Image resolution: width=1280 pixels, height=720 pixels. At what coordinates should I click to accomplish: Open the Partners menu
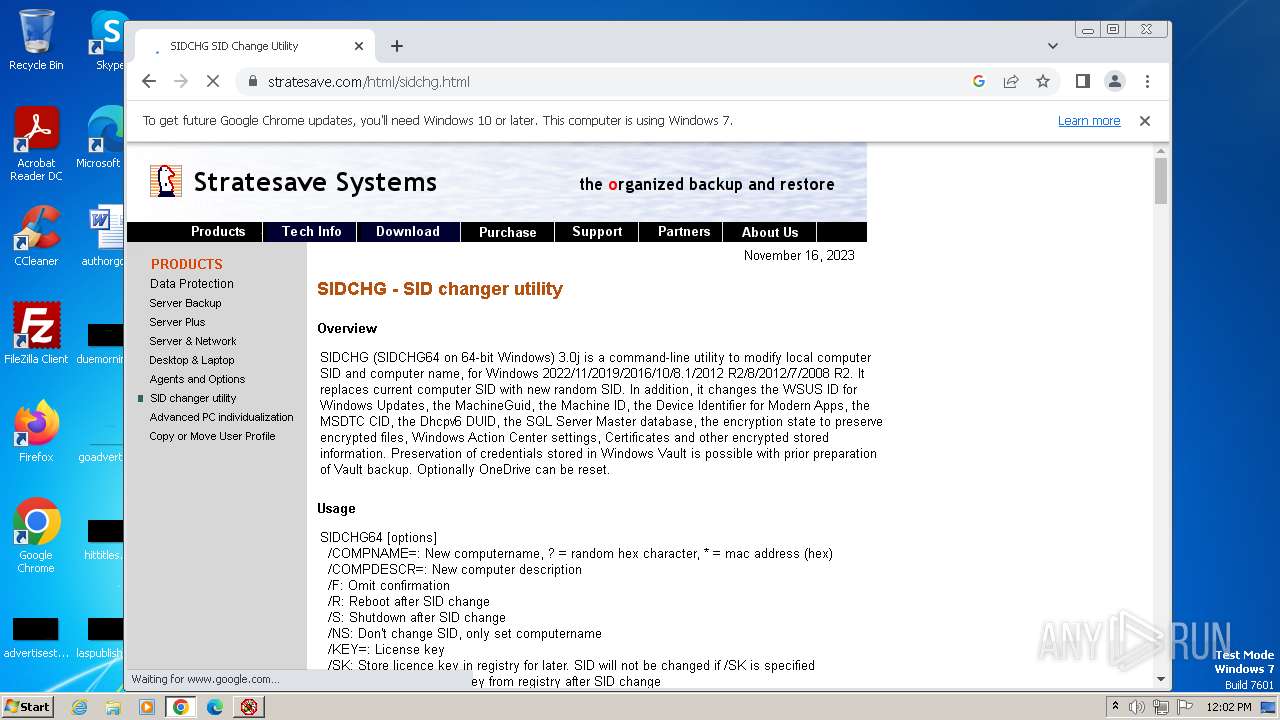point(684,231)
